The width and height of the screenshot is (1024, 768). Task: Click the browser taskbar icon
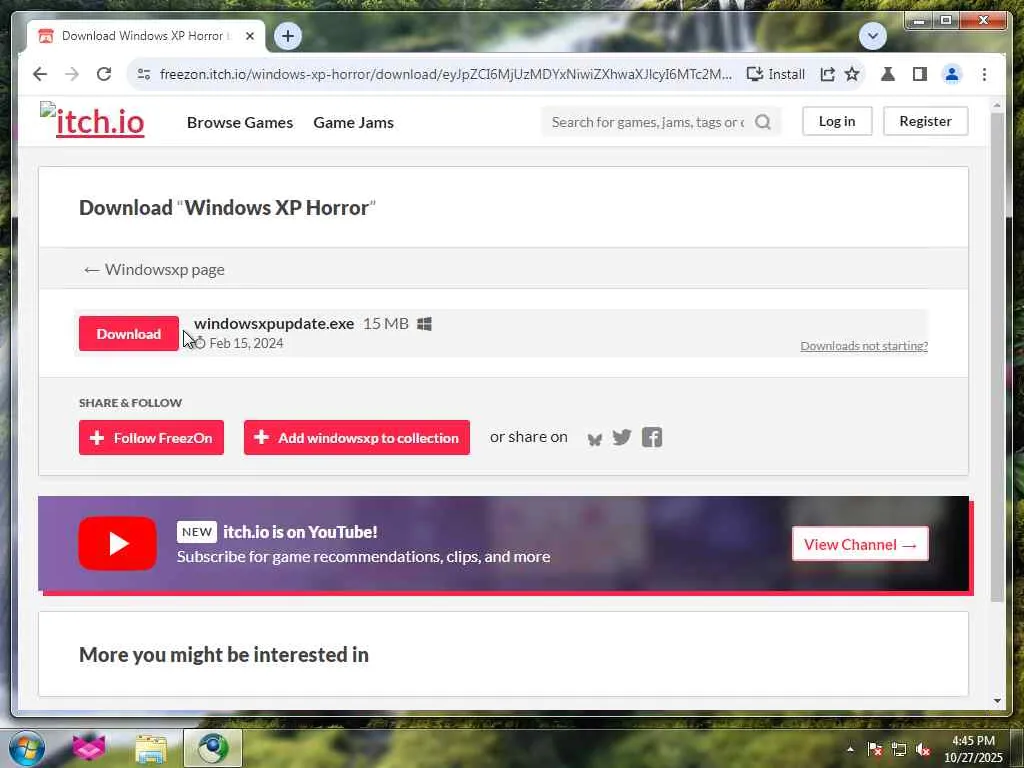[213, 748]
